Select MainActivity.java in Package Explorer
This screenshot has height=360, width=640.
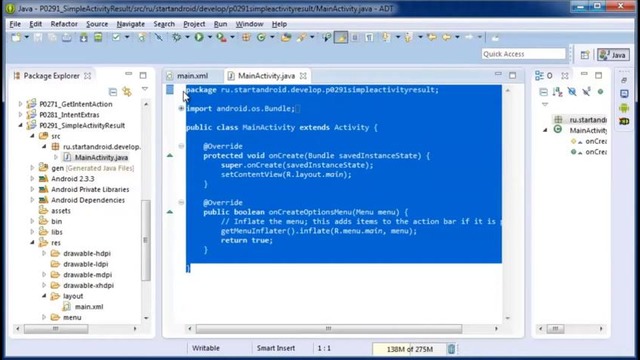tap(101, 157)
